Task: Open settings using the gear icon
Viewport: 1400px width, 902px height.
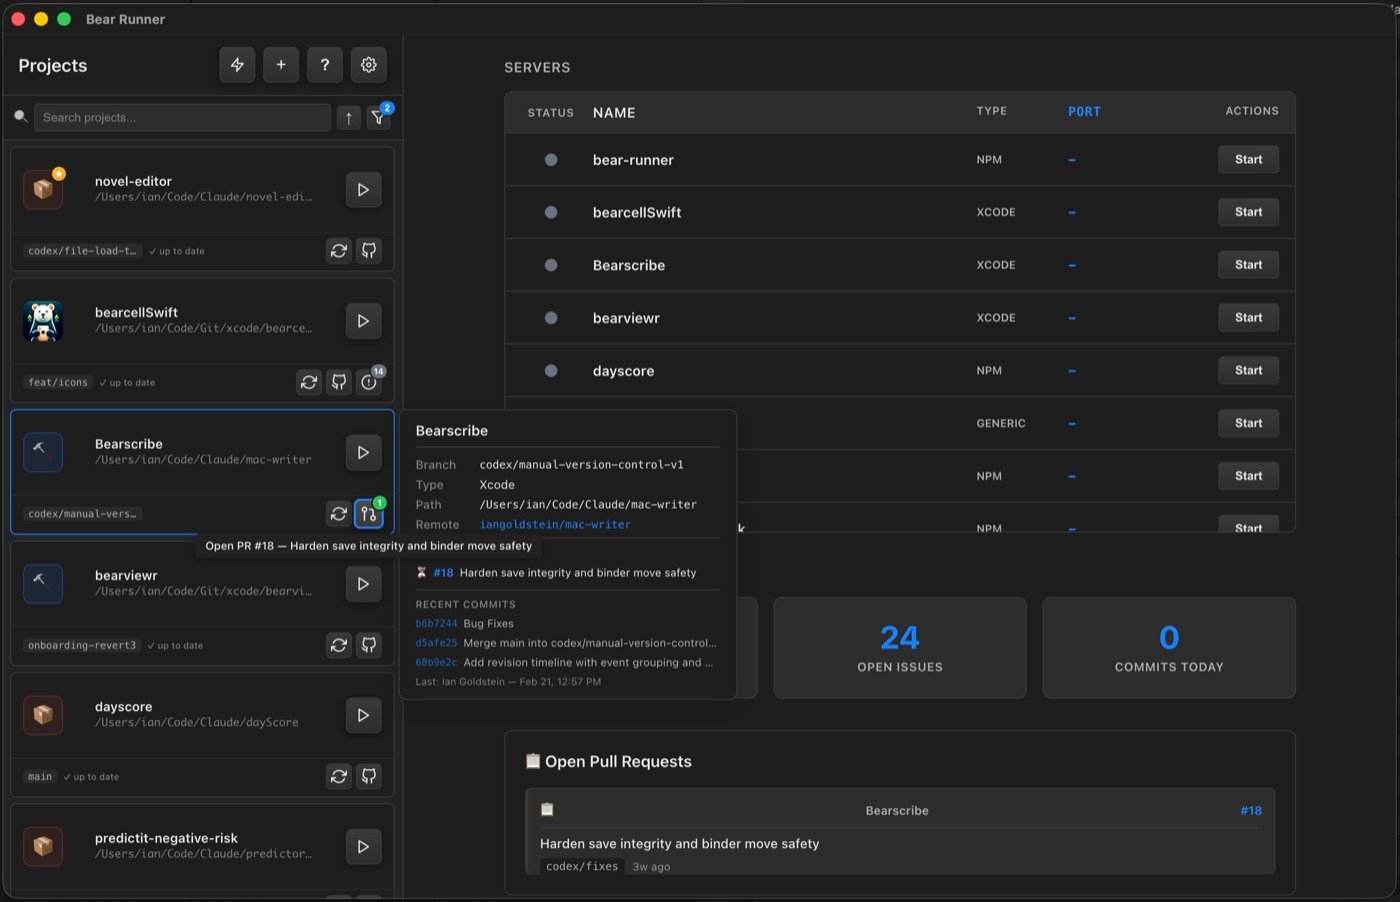Action: [x=368, y=64]
